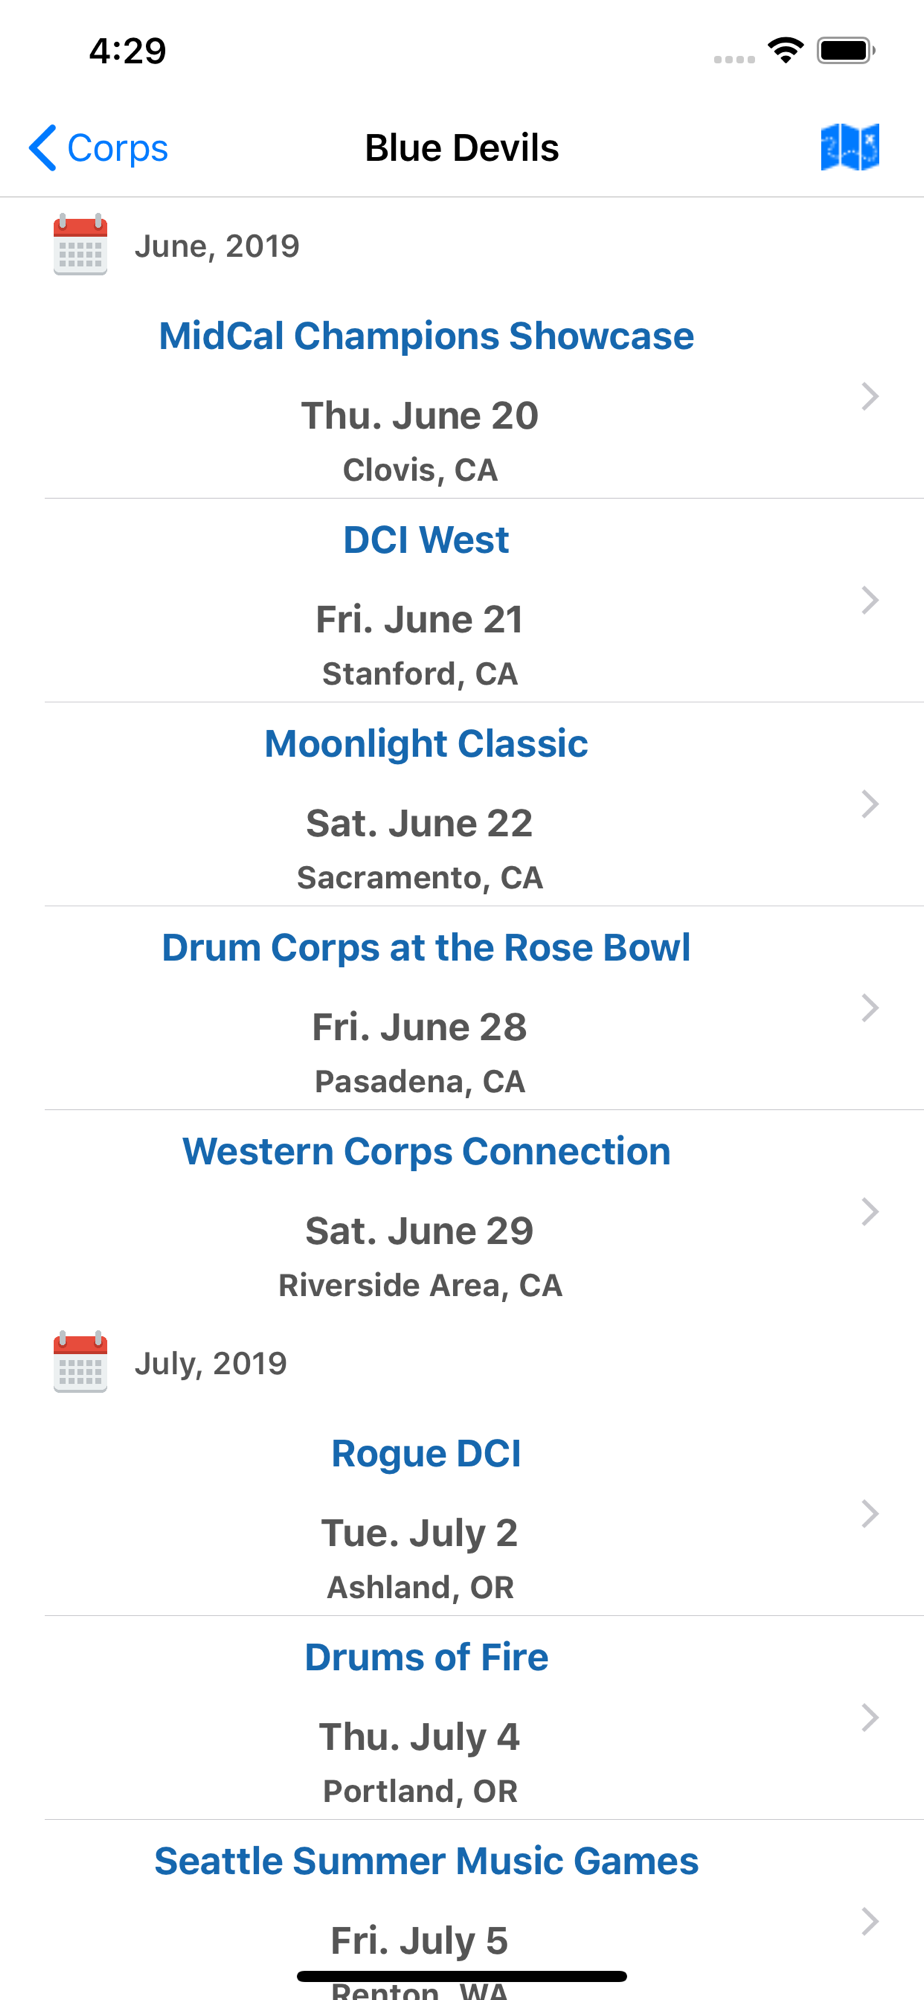
Task: Tap the home indicator bar
Action: [x=462, y=1976]
